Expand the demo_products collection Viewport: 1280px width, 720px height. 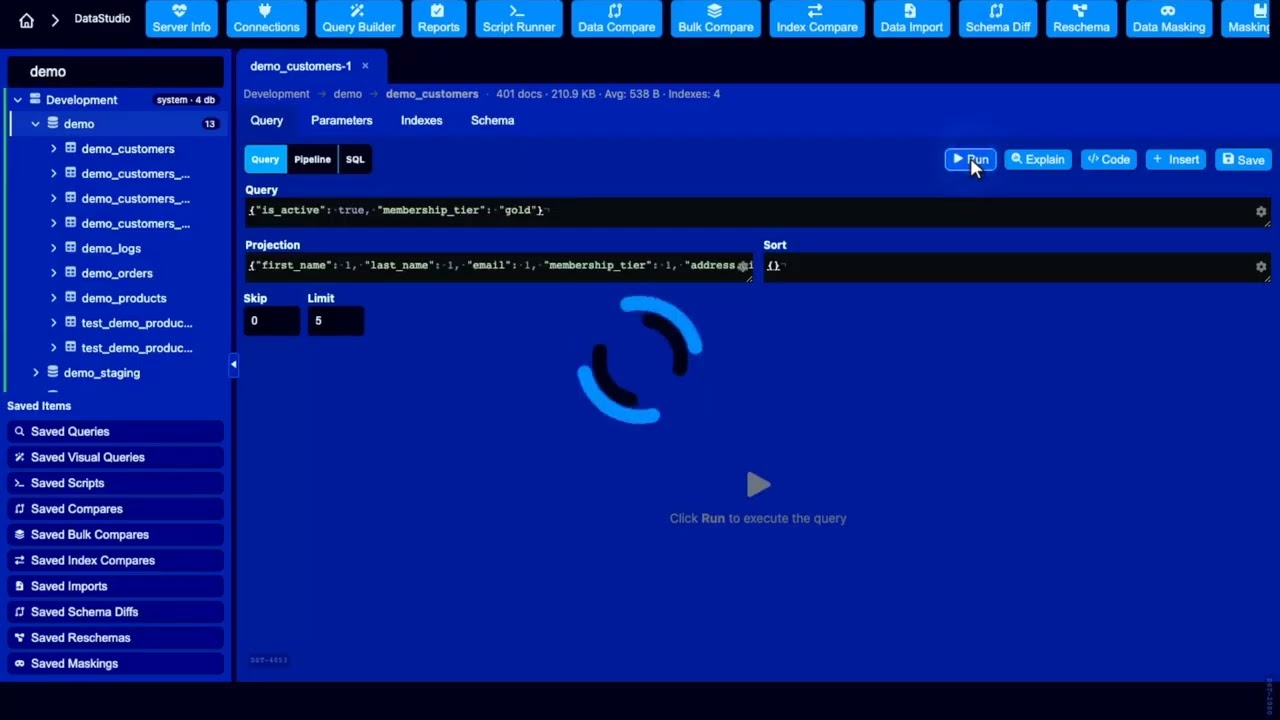click(53, 298)
